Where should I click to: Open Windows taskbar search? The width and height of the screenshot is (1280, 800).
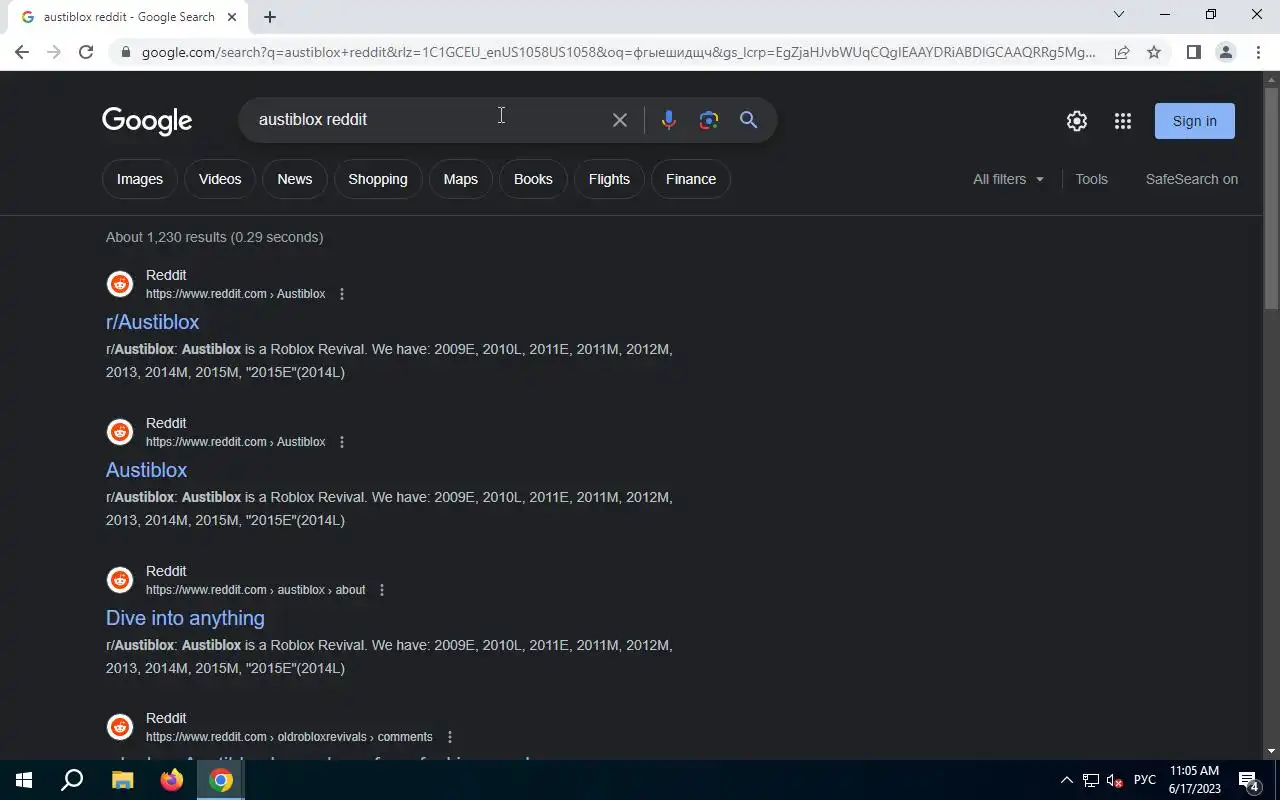click(72, 780)
